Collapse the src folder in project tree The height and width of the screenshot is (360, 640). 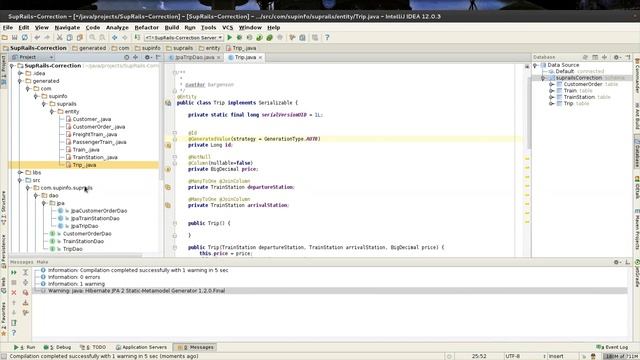[20, 180]
